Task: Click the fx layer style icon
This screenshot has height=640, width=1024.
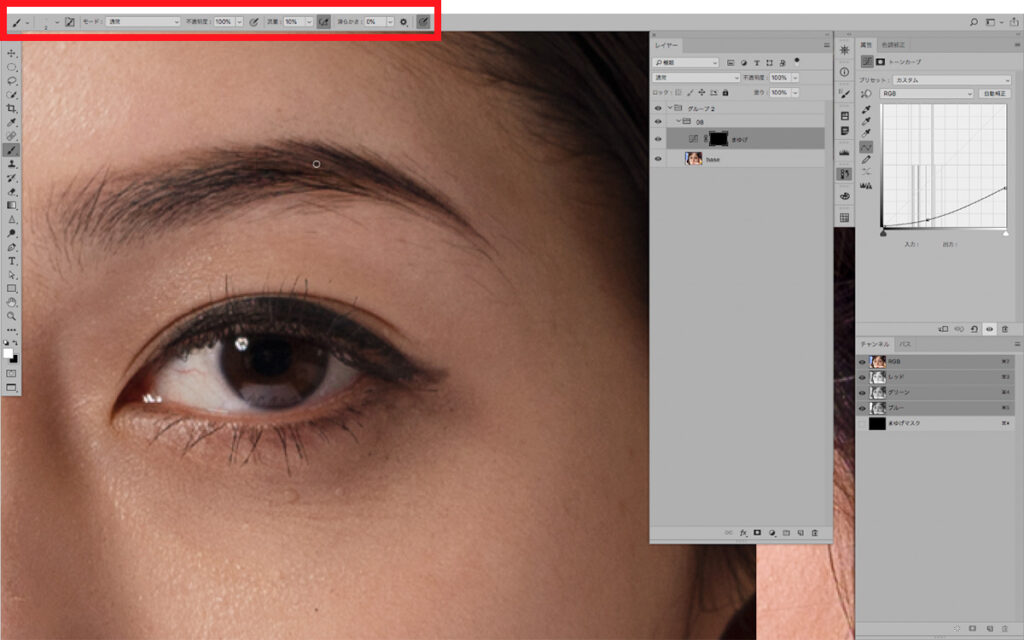Action: tap(743, 533)
